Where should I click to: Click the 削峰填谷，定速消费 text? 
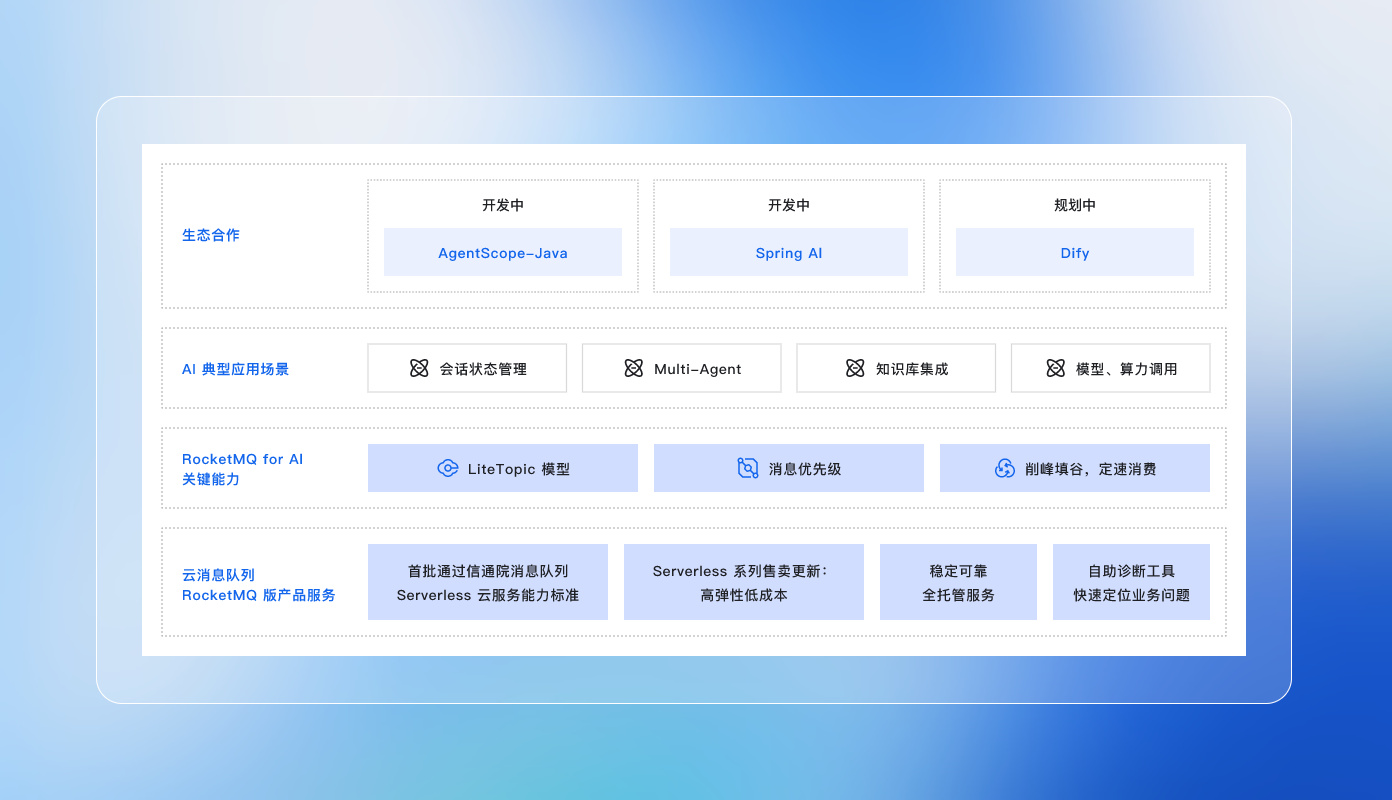tap(1091, 469)
